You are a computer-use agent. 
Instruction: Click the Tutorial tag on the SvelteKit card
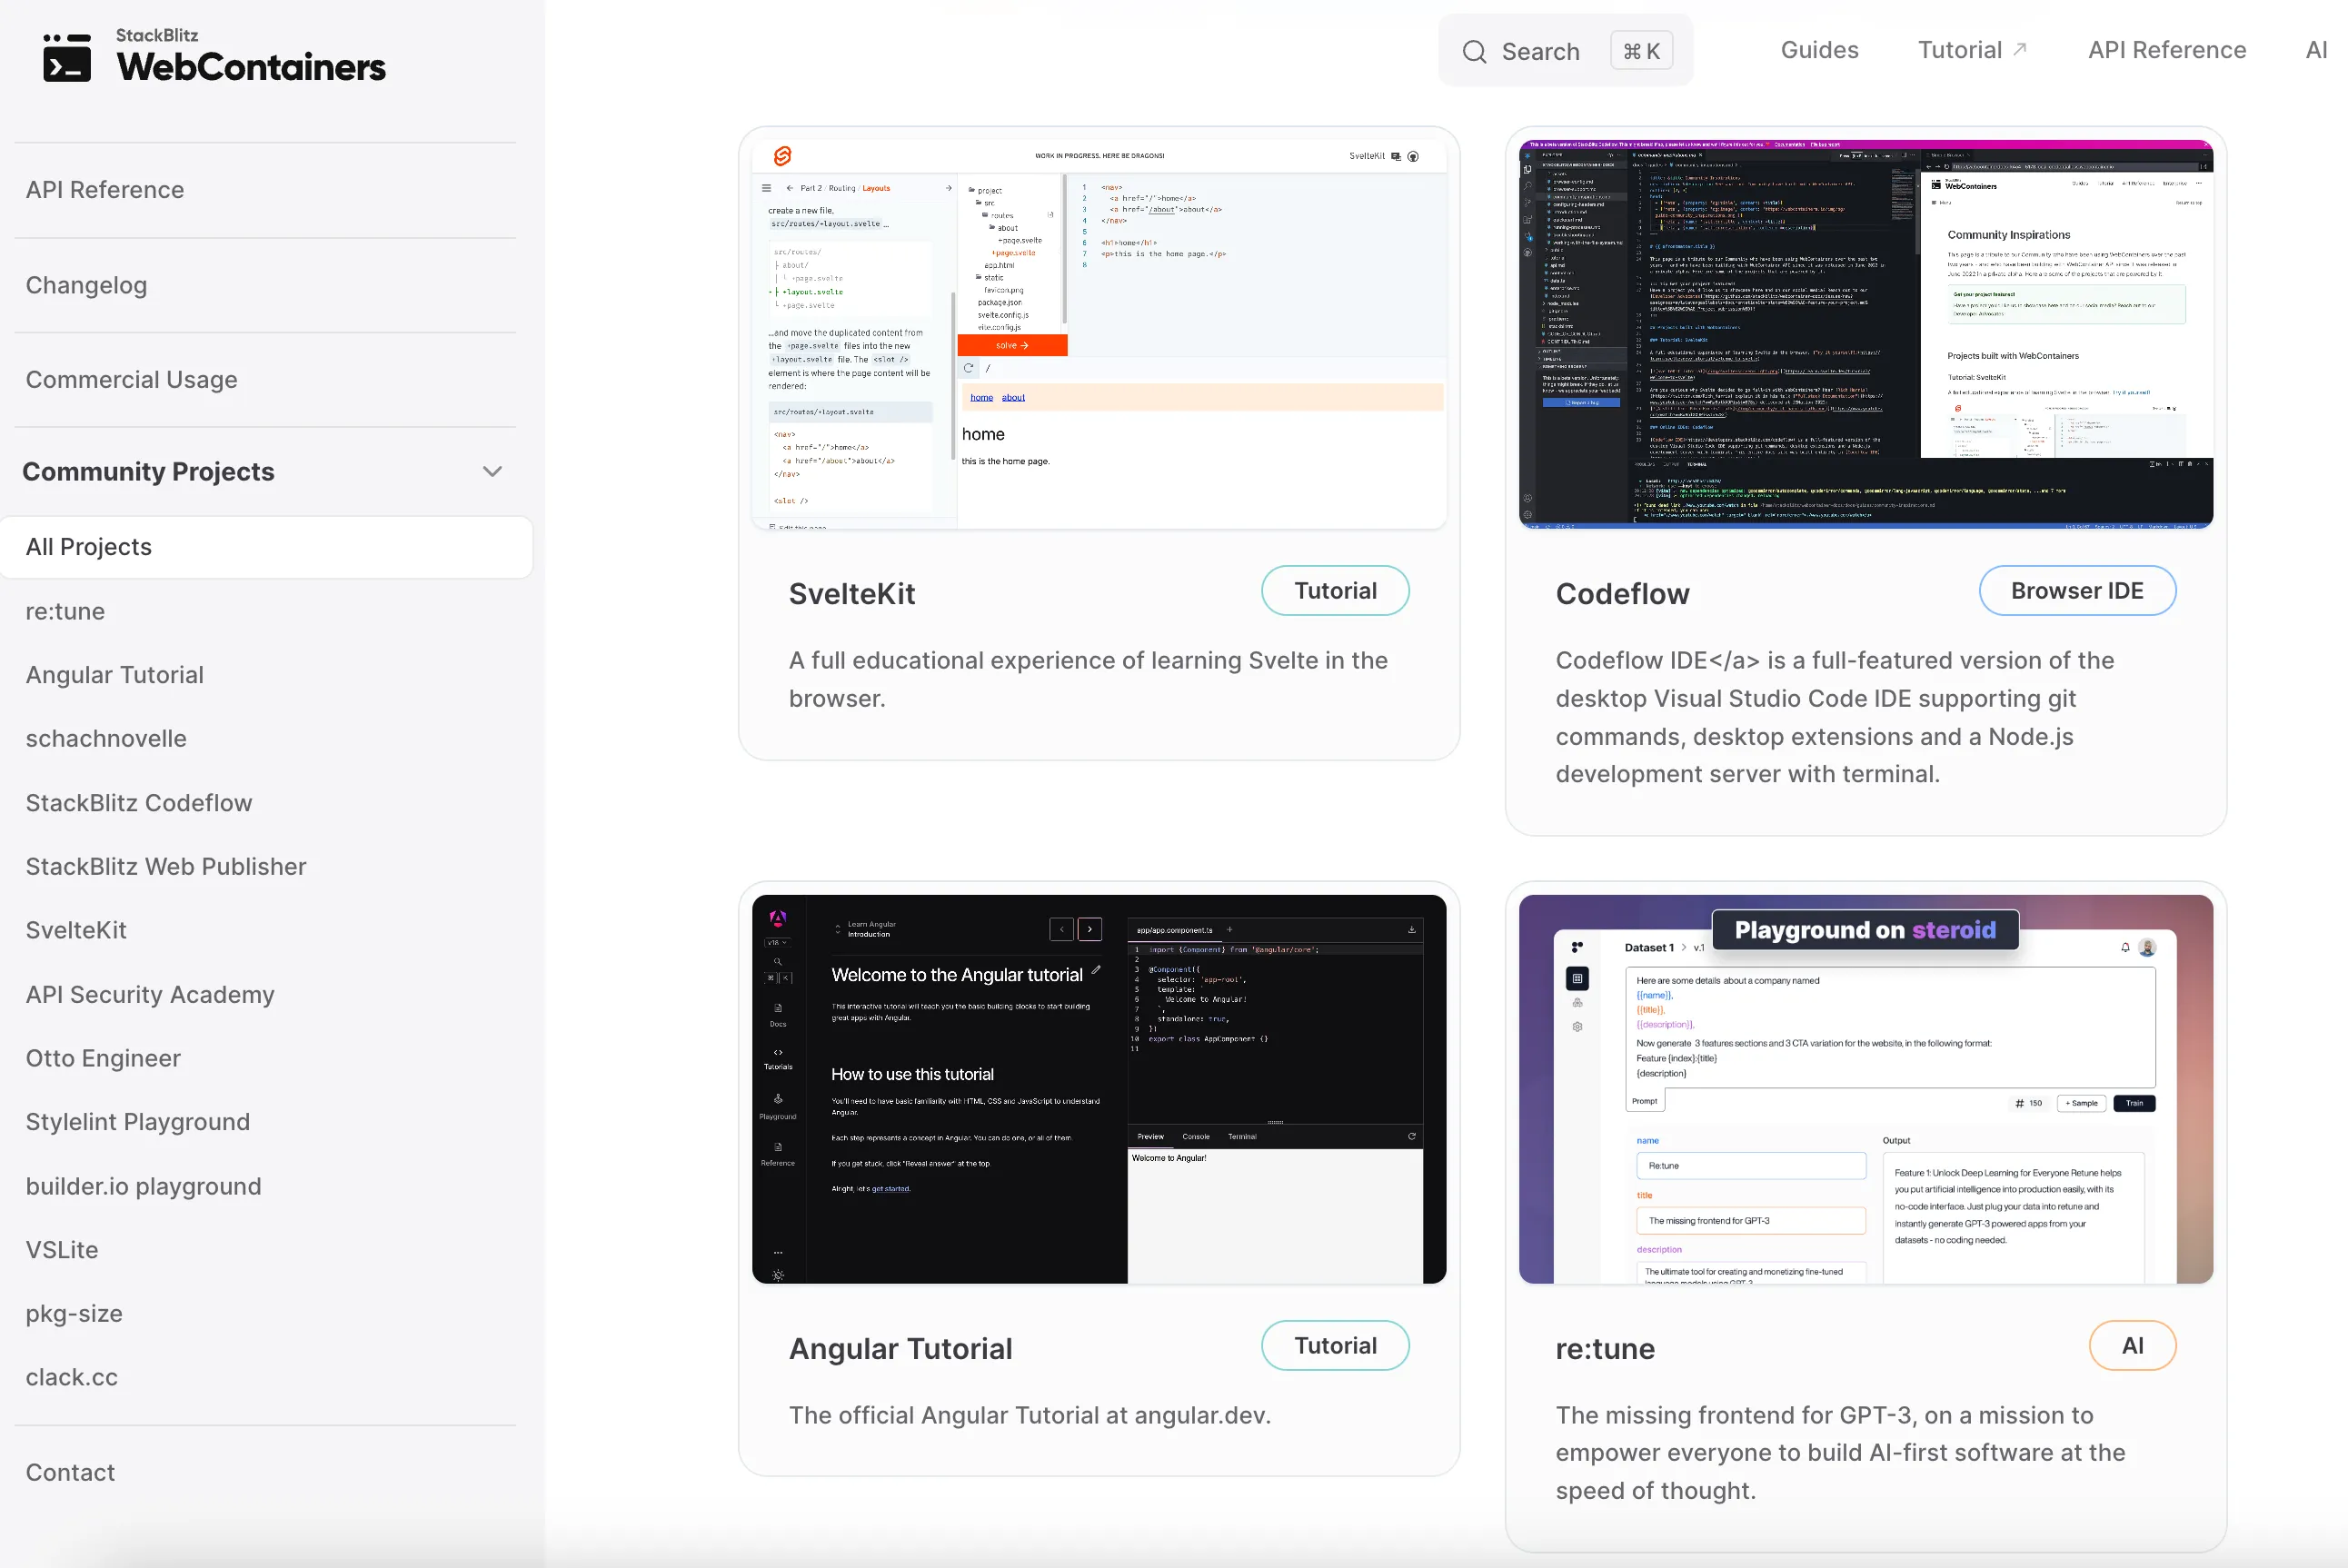coord(1335,591)
